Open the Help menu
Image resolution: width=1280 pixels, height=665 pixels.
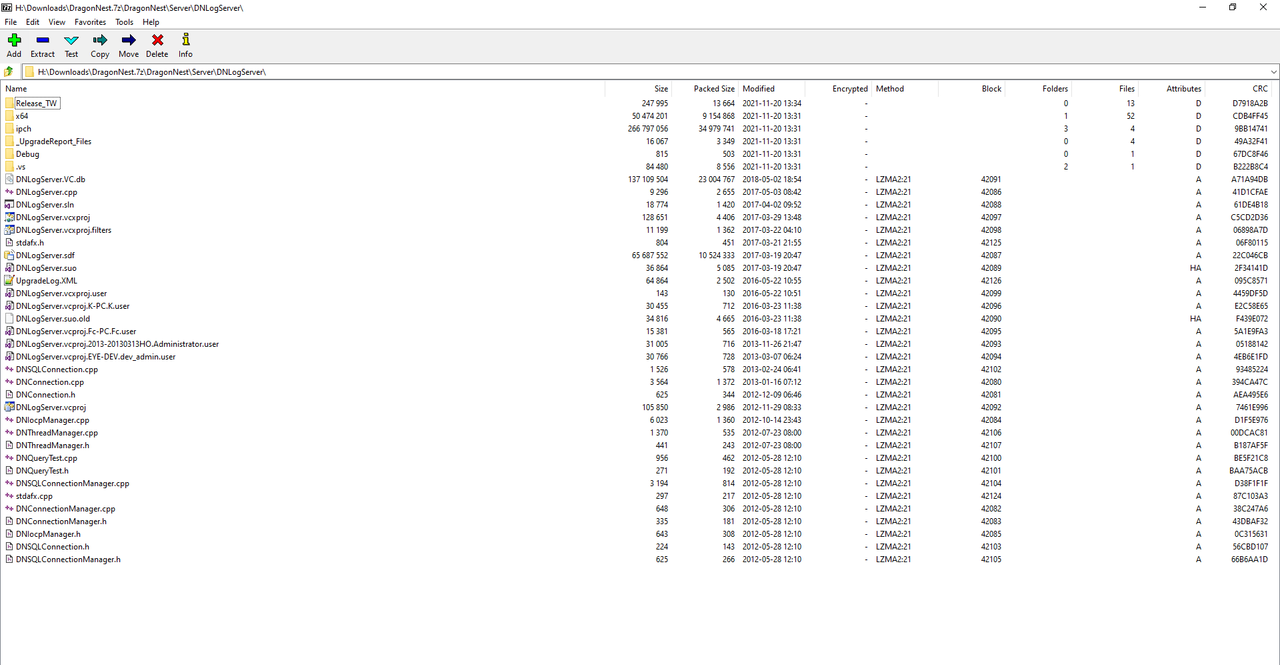[x=151, y=22]
